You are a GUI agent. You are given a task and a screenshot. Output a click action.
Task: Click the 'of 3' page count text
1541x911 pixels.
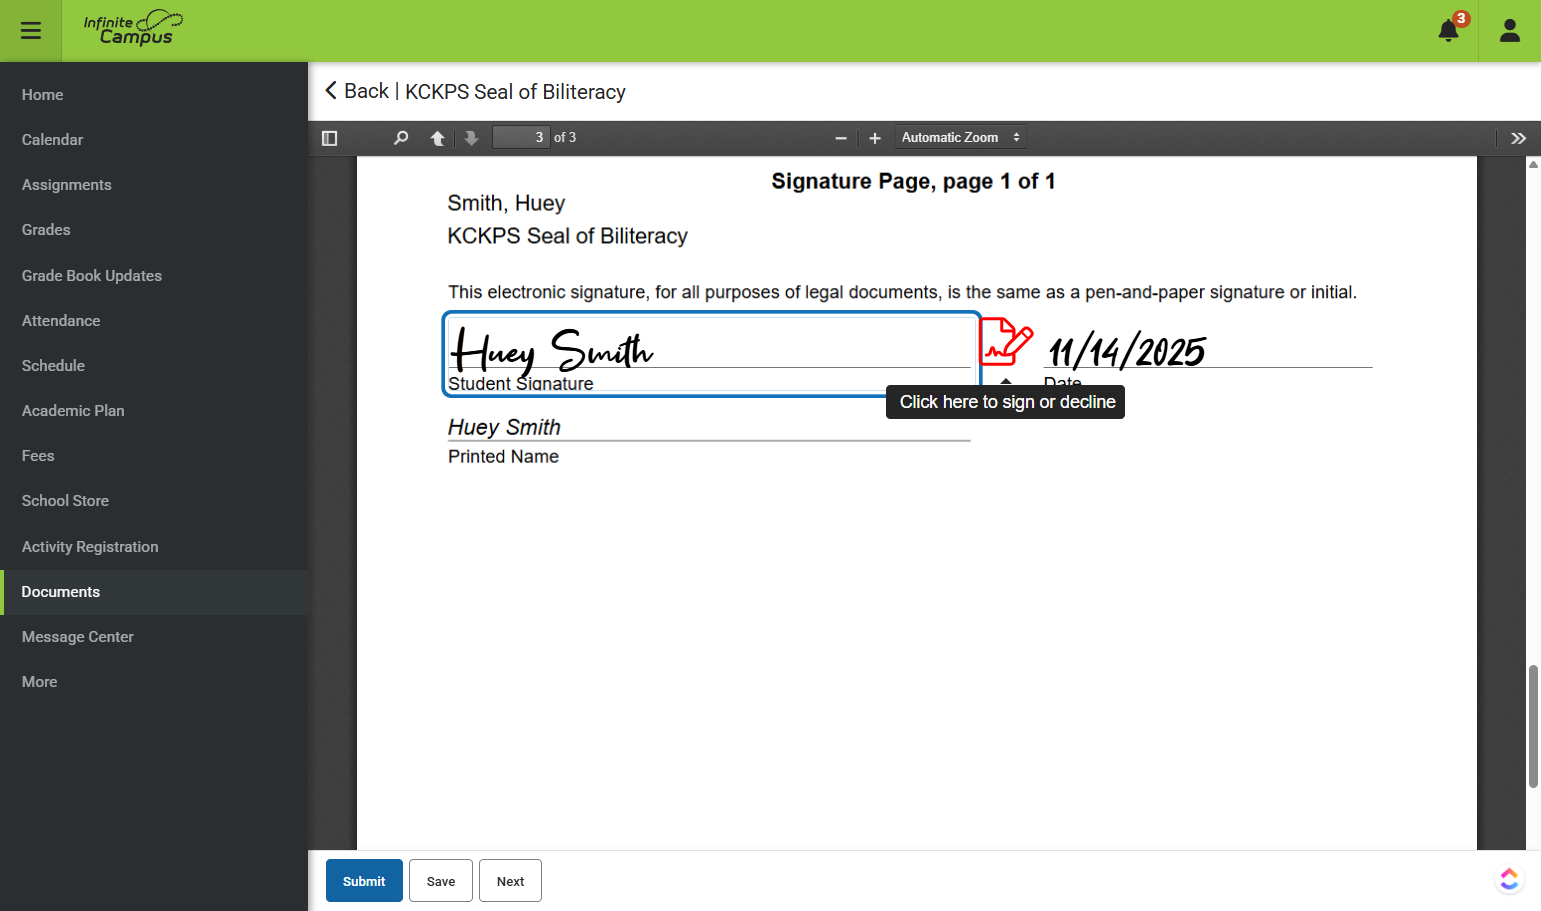[x=565, y=138]
